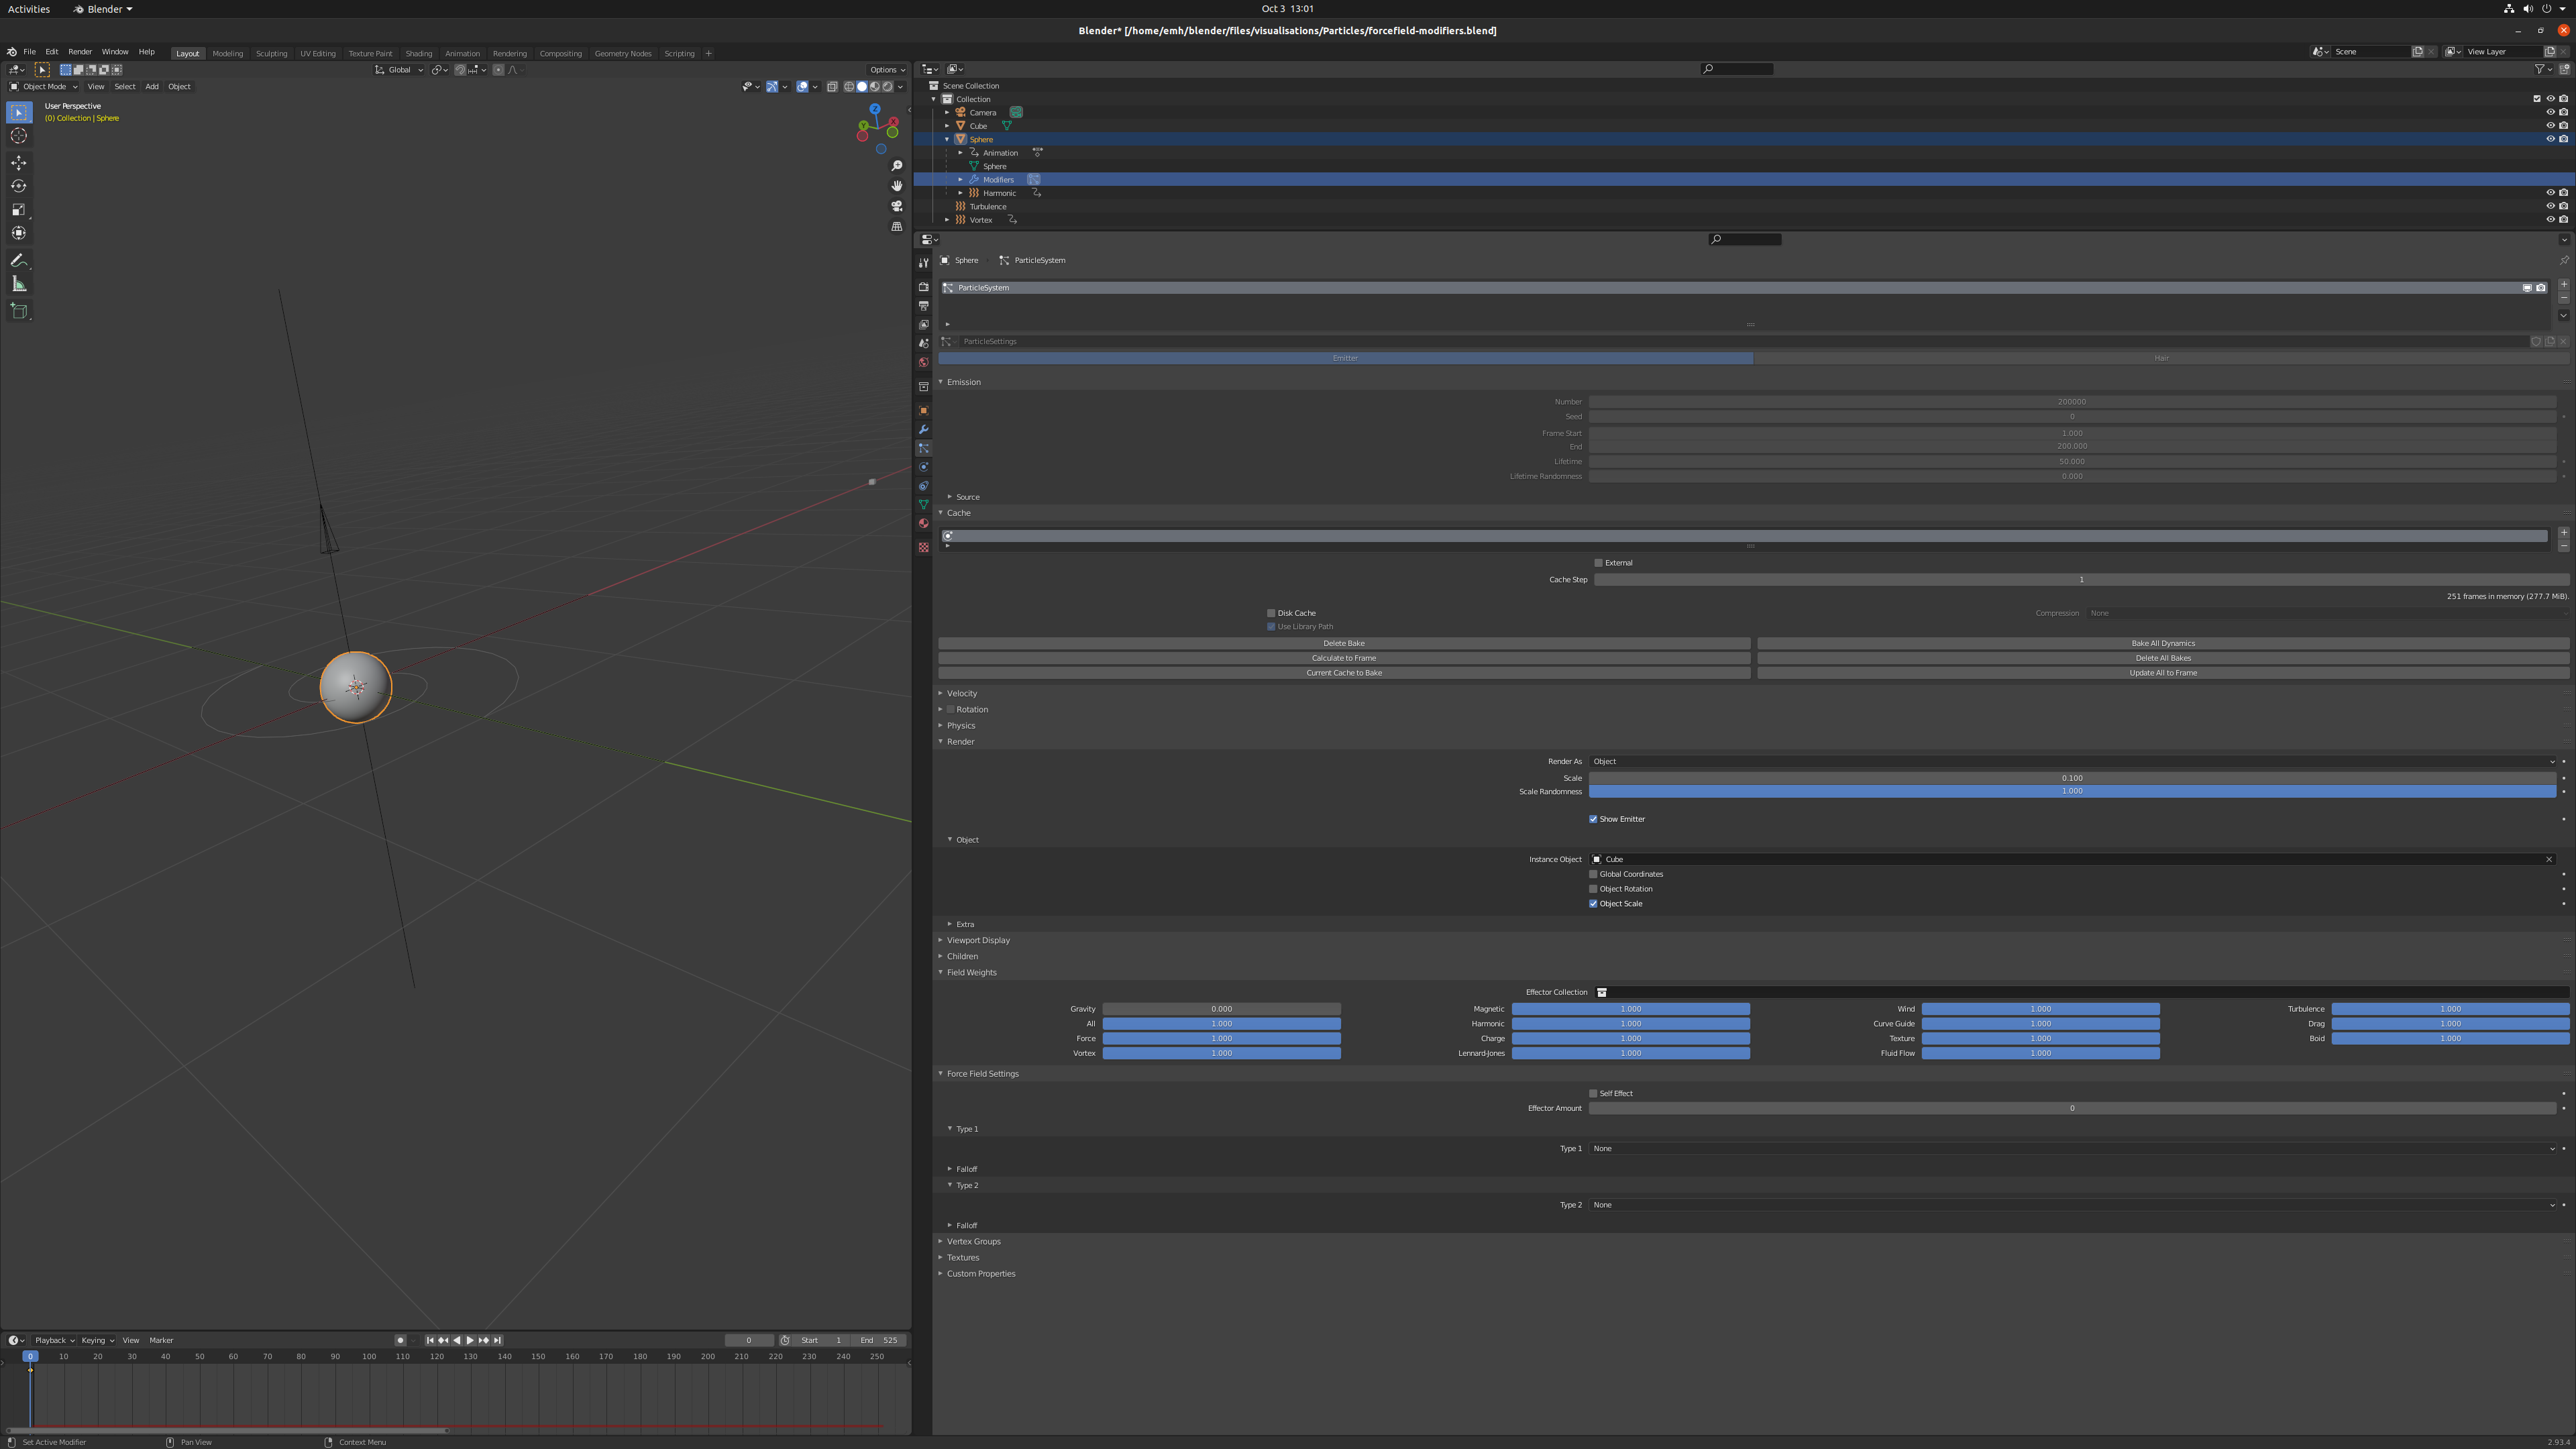
Task: Click the Bake All Dynamics button
Action: click(2163, 644)
